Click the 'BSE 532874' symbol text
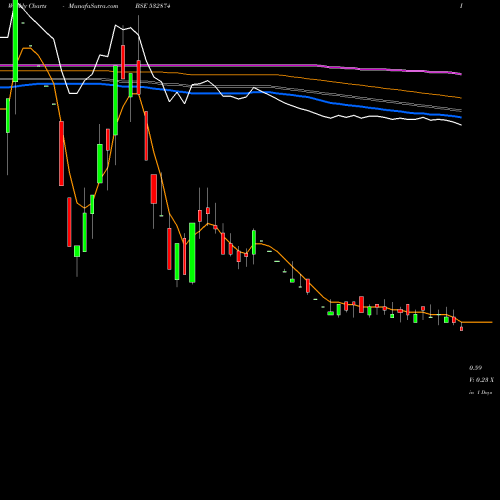The height and width of the screenshot is (500, 500). 153,6
